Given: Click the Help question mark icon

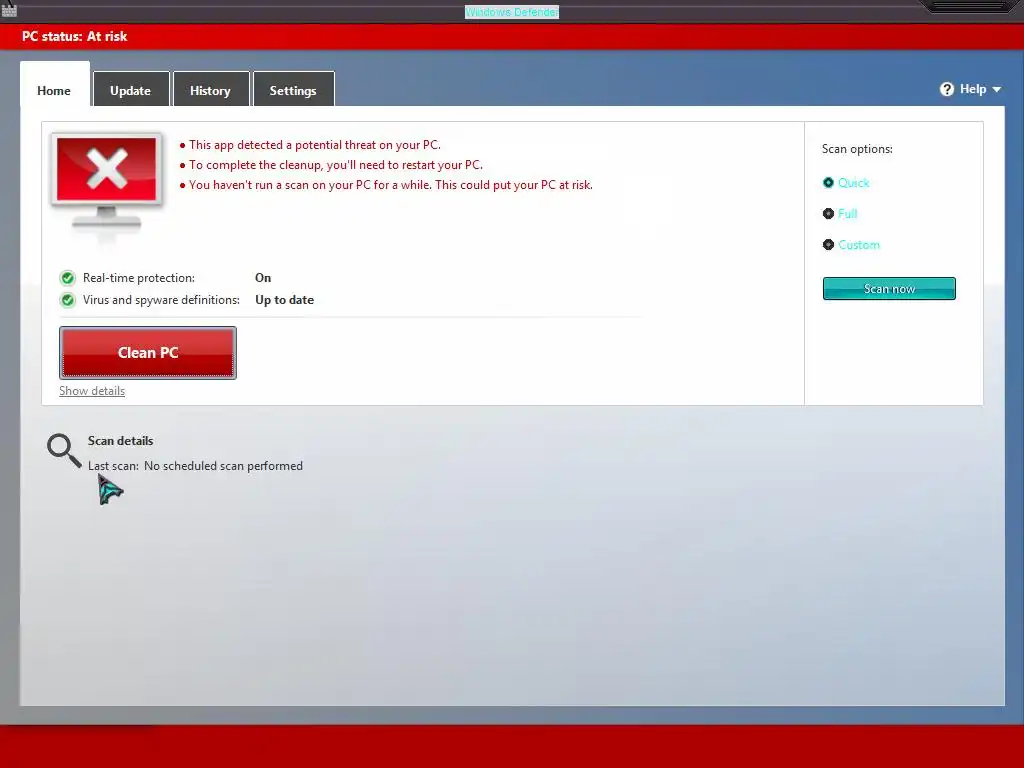Looking at the screenshot, I should point(947,89).
